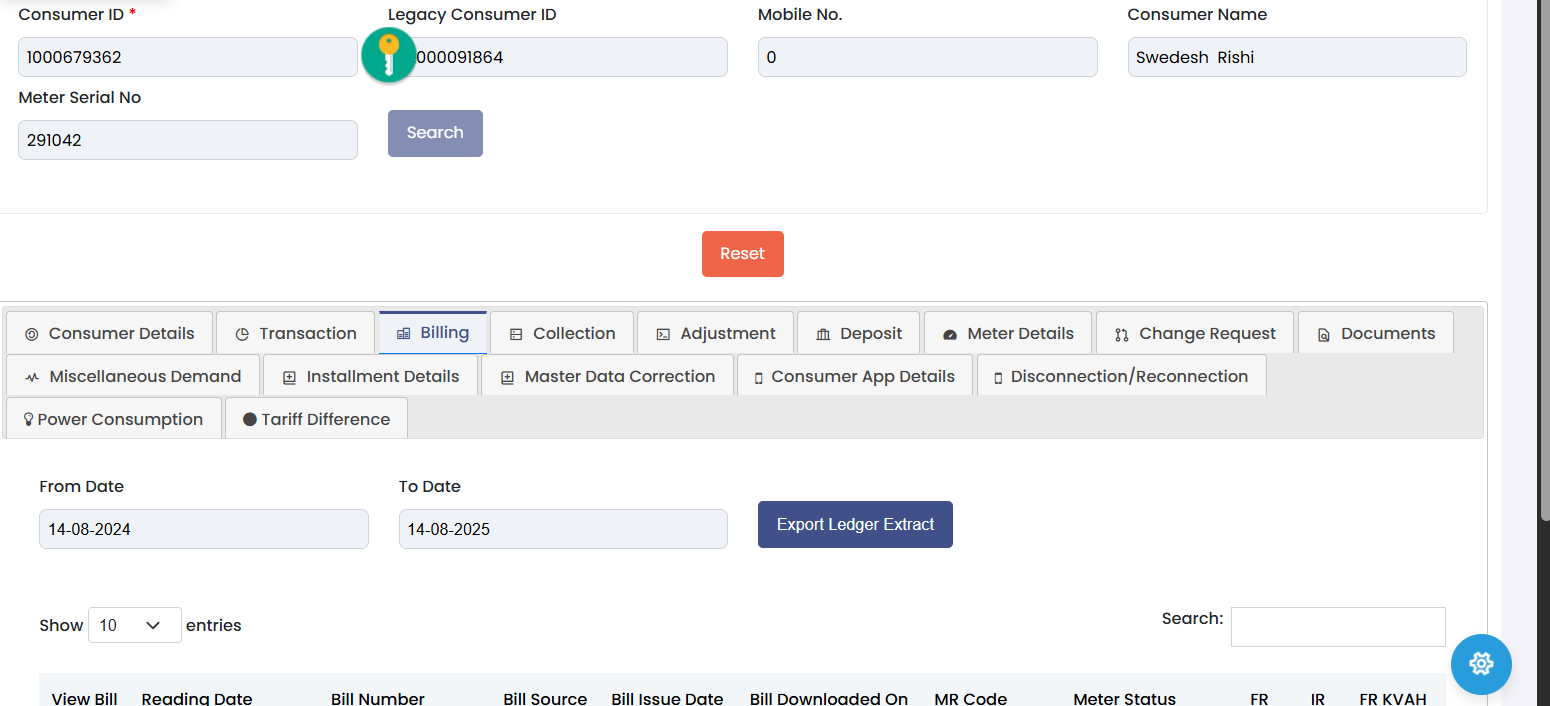Switch to the Transaction tab
The height and width of the screenshot is (706, 1550).
[296, 333]
